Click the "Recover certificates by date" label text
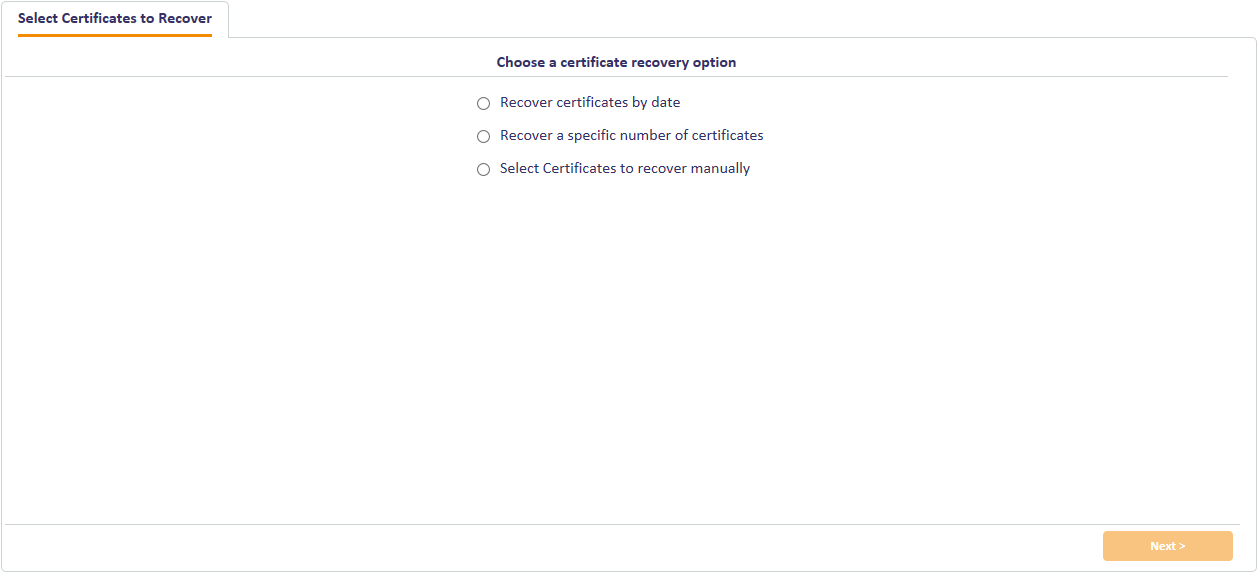Viewport: 1258px width, 573px height. coord(590,102)
